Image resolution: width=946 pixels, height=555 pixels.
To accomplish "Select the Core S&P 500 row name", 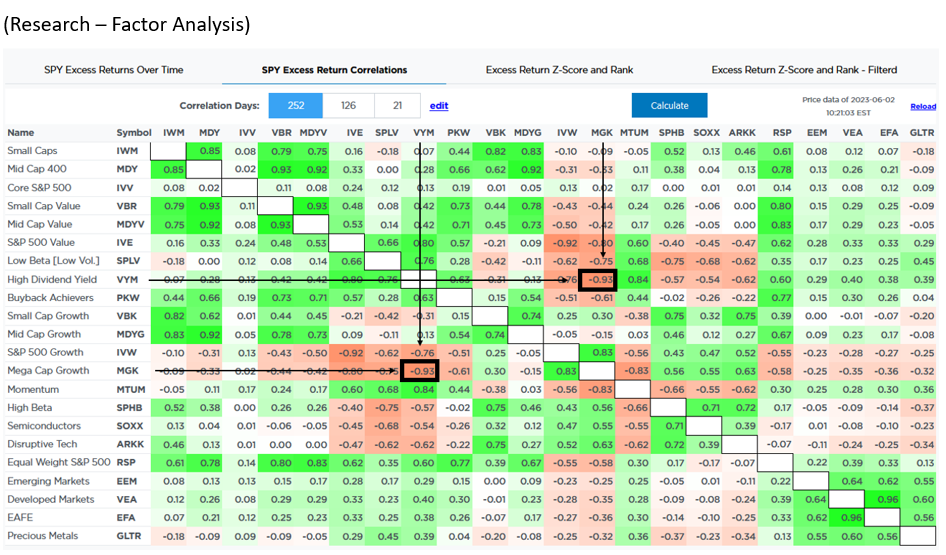I will (39, 188).
